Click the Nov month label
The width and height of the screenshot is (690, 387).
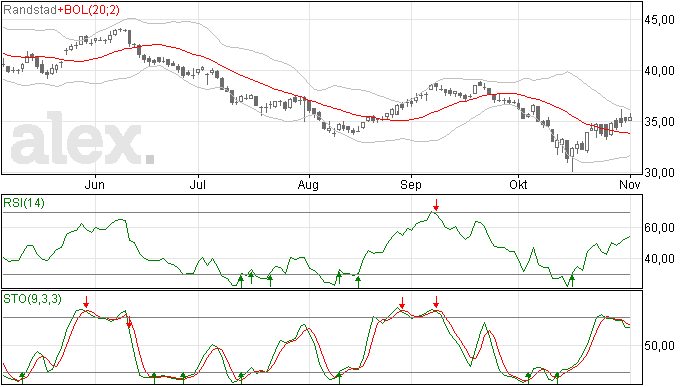click(x=630, y=184)
